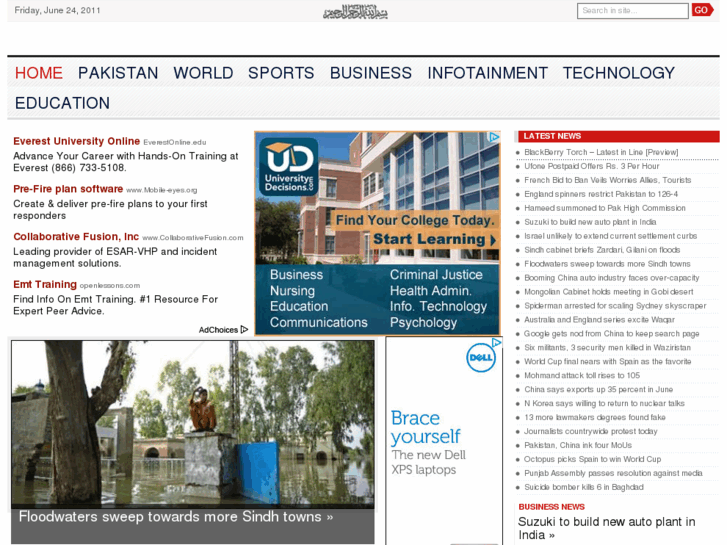This screenshot has height=545, width=727.
Task: Focus the Search in site field
Action: [632, 11]
